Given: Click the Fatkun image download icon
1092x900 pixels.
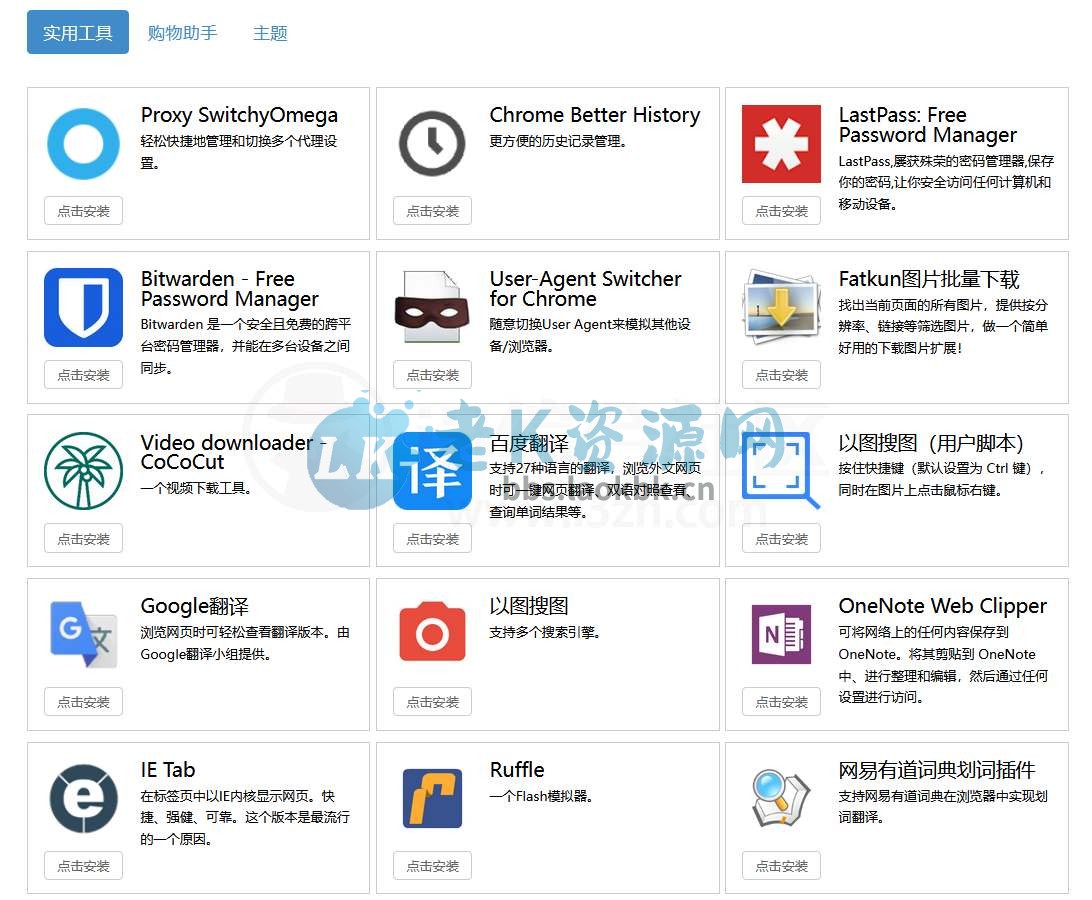Looking at the screenshot, I should point(781,307).
